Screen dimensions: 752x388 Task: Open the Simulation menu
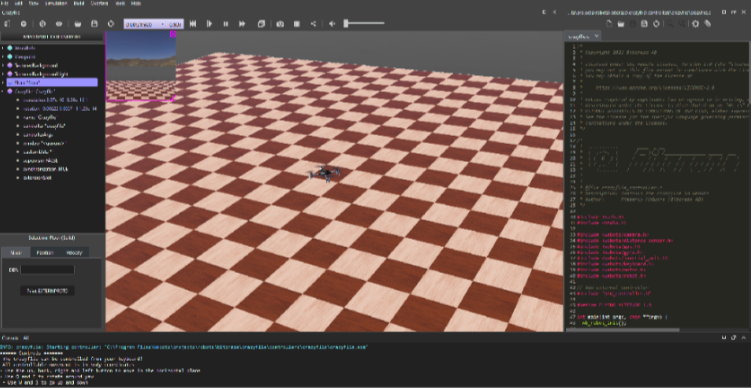click(x=56, y=3)
